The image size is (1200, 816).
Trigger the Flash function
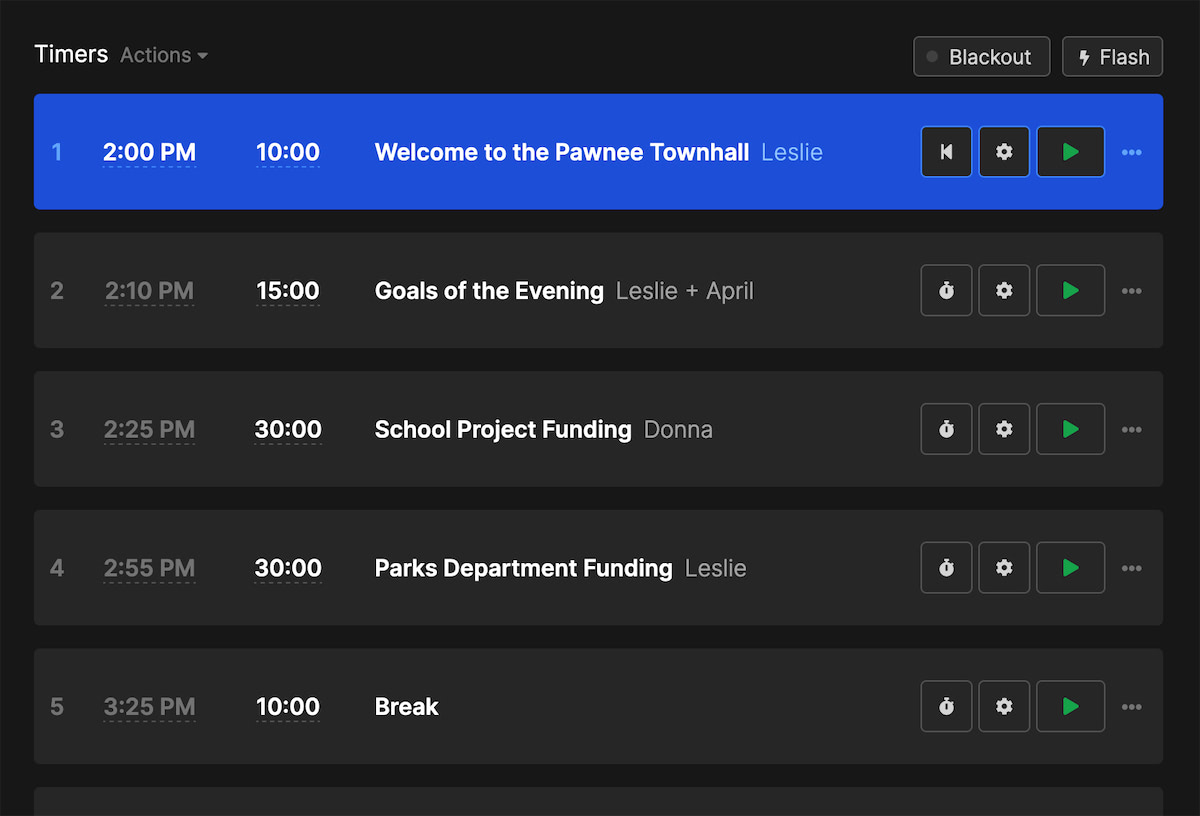point(1112,56)
